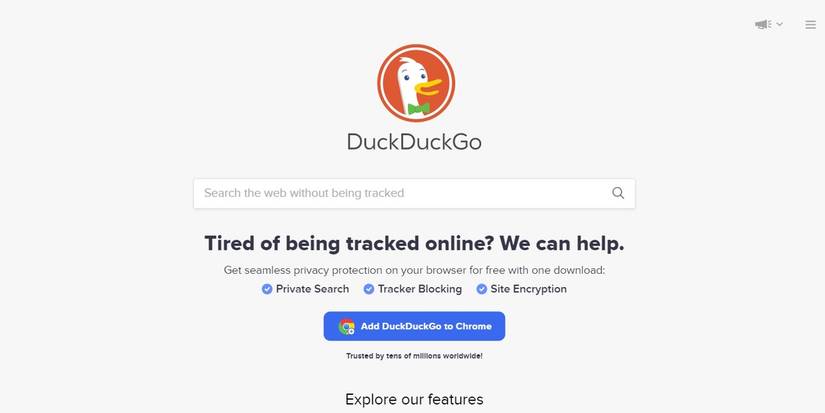This screenshot has width=825, height=413.
Task: Click the megaphone announcements icon
Action: click(x=763, y=24)
